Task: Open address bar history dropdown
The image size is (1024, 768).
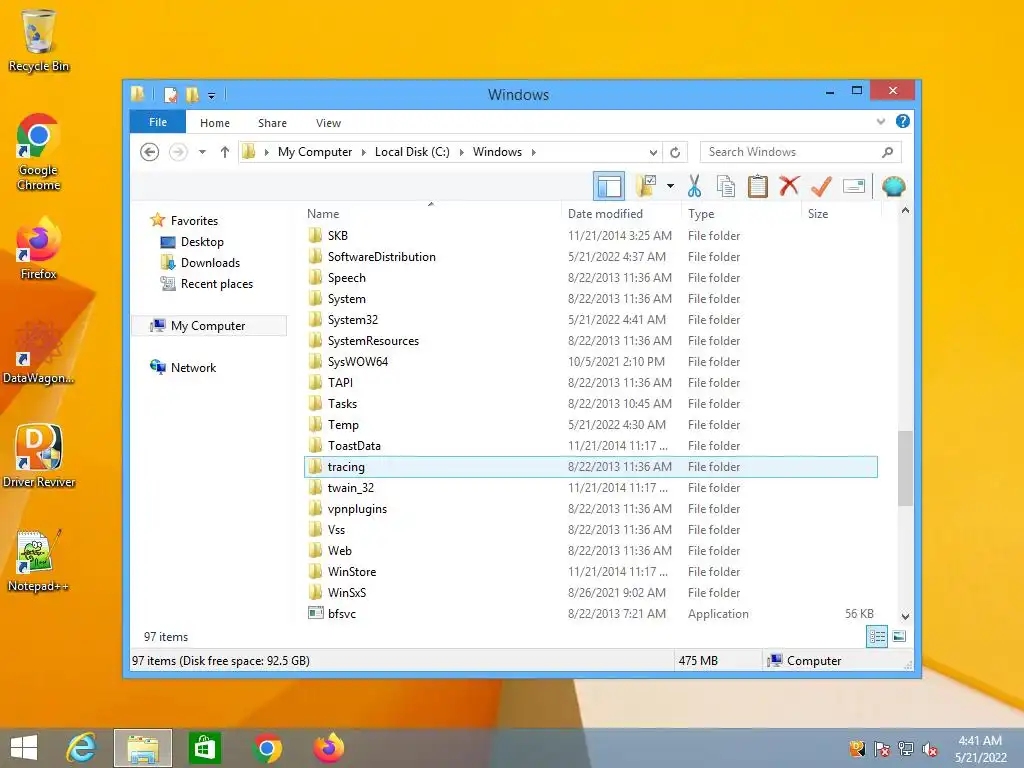Action: 653,152
